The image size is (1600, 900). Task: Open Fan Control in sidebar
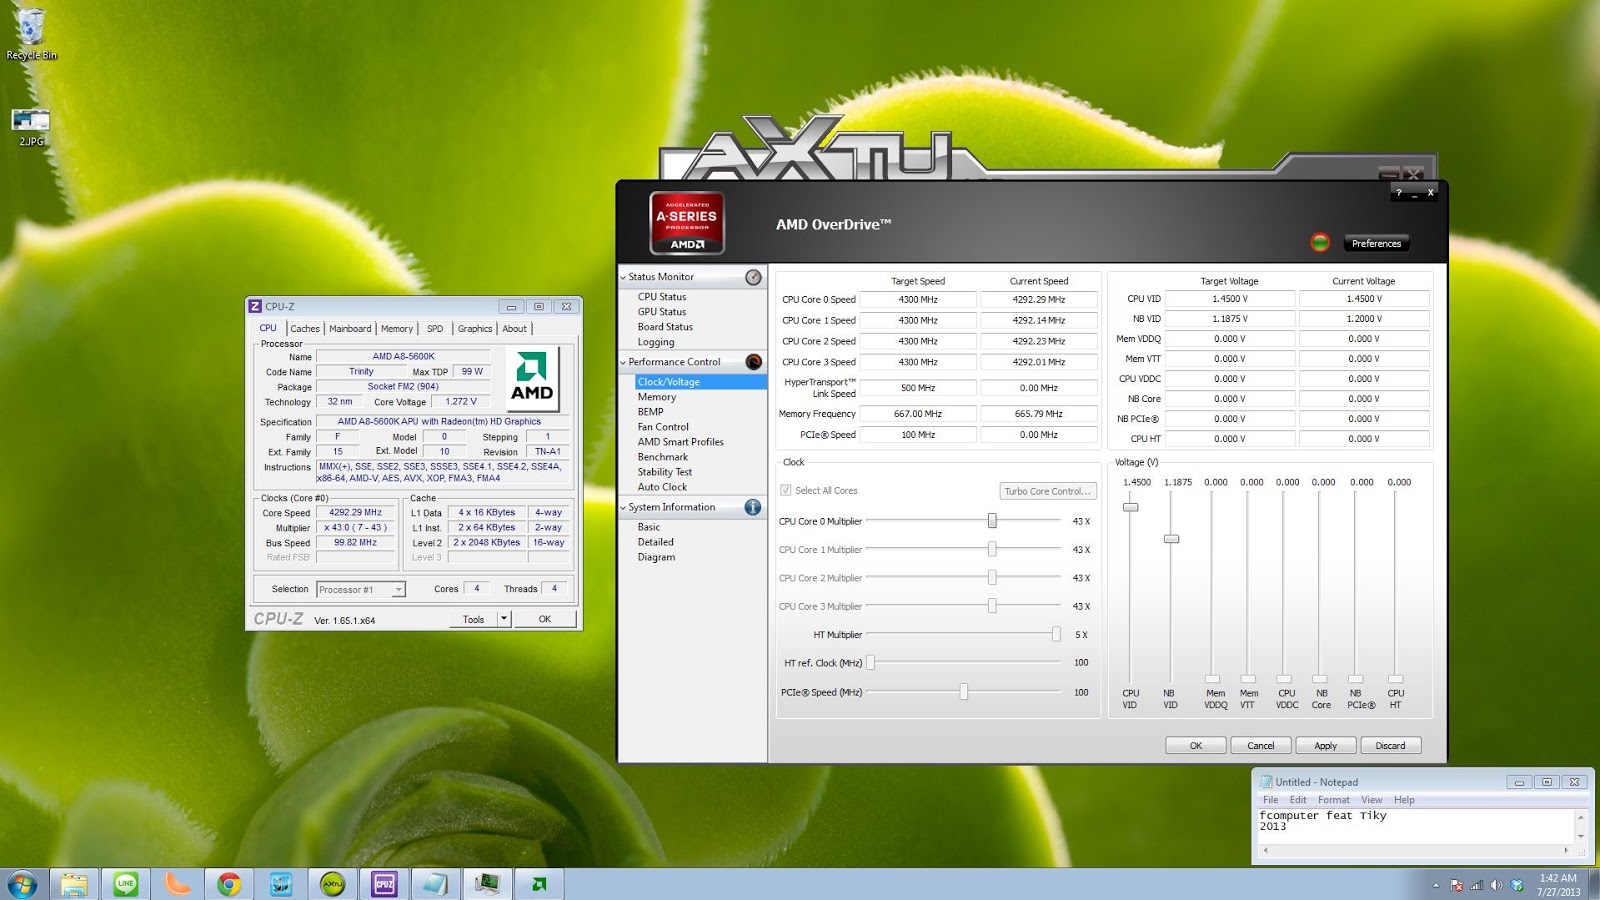663,427
